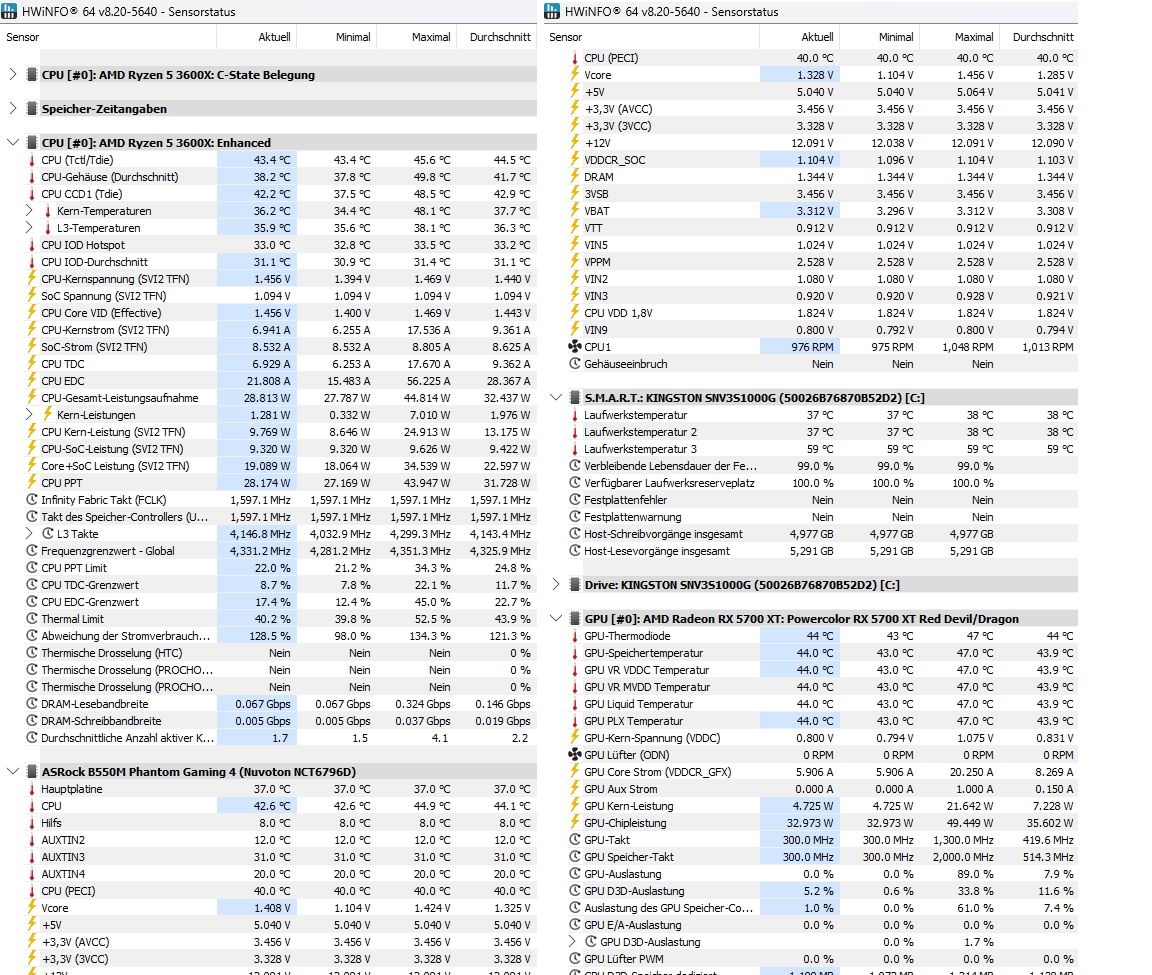Click thermometer icon next to CPU-Gehäuse (Durchschnitt)
The height and width of the screenshot is (975, 1152).
[x=32, y=177]
